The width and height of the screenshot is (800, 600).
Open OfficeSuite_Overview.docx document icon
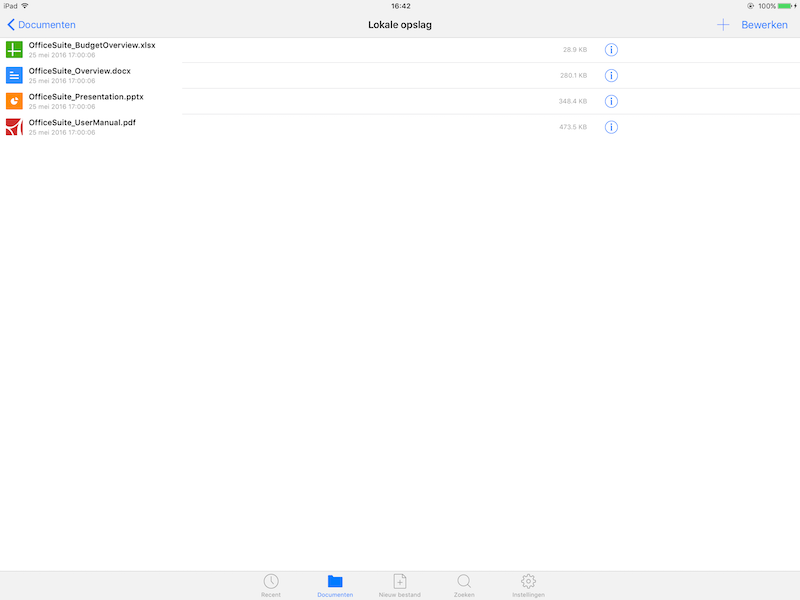point(14,76)
